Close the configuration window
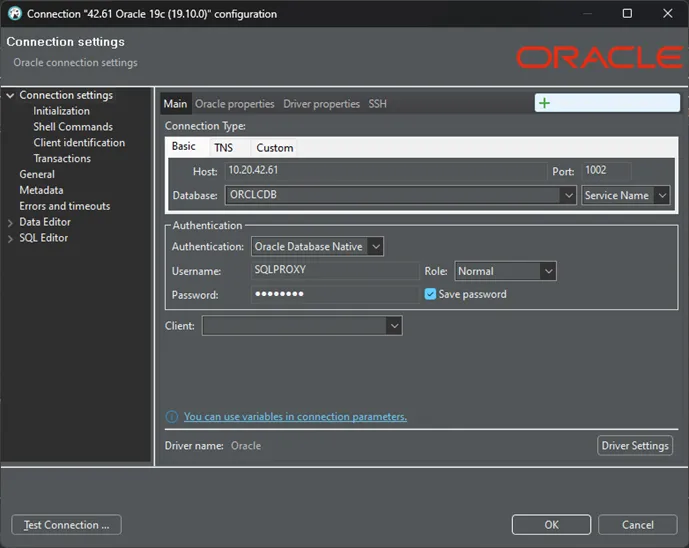Image resolution: width=689 pixels, height=548 pixels. (667, 14)
